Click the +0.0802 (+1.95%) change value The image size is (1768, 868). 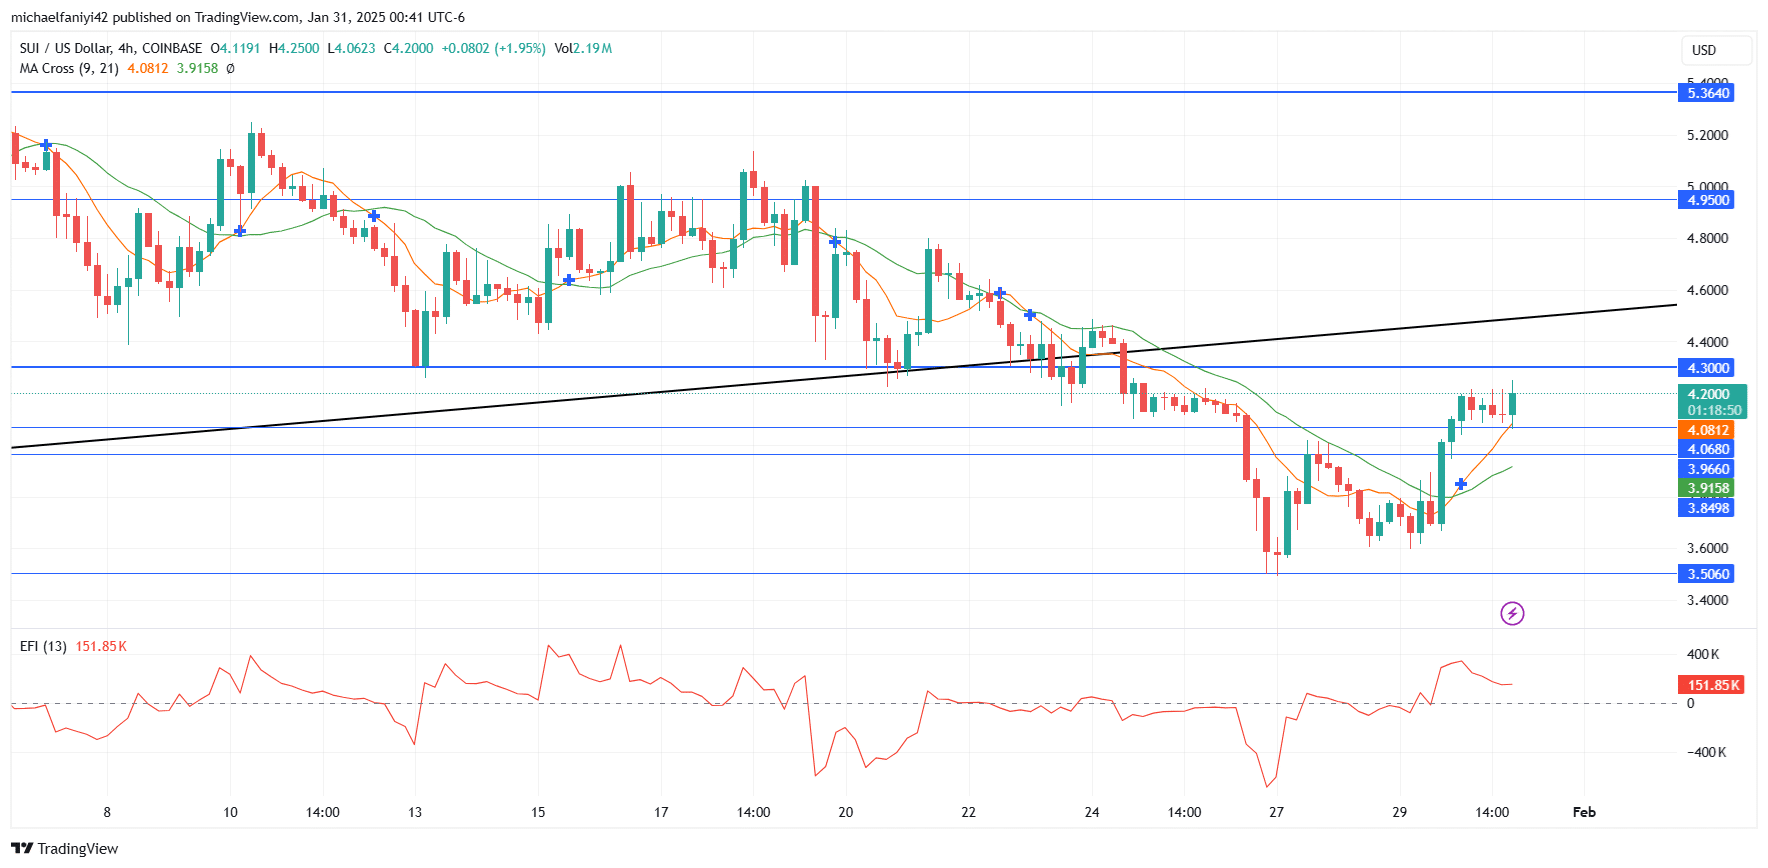tap(494, 48)
